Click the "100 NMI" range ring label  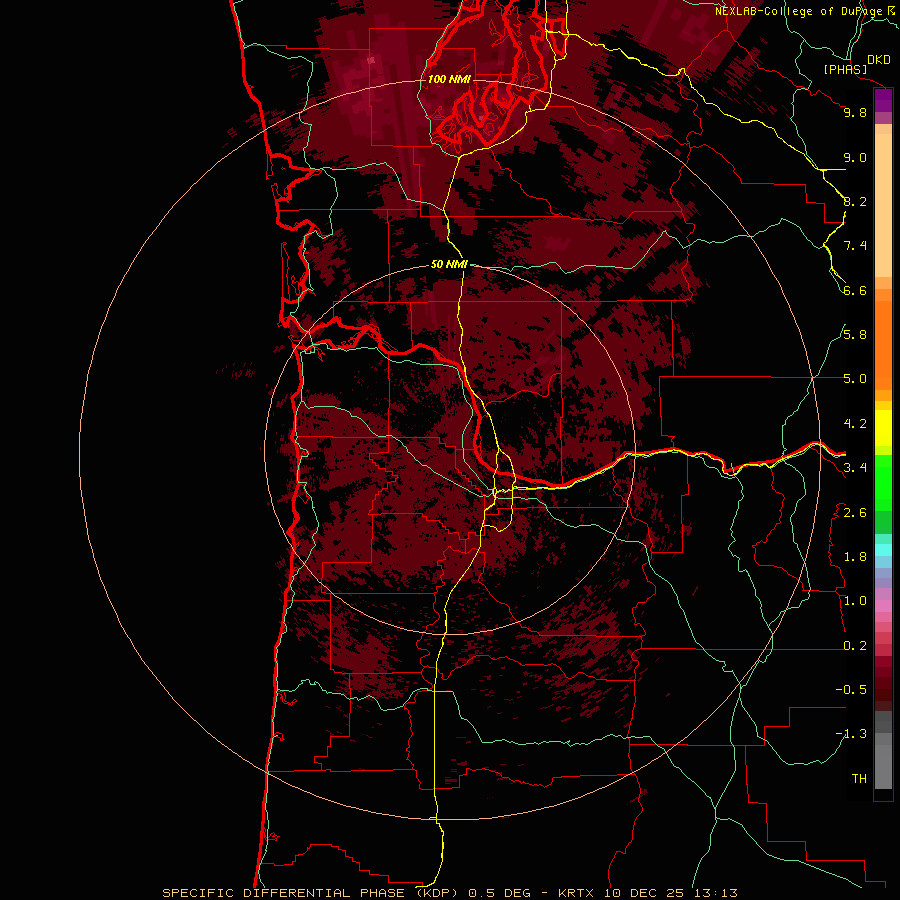[449, 79]
